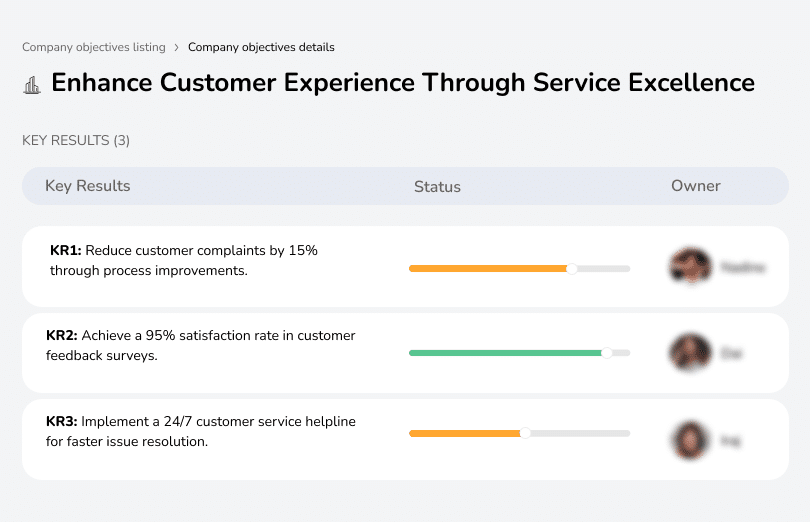The width and height of the screenshot is (810, 522).
Task: Click the Owner column header
Action: click(695, 186)
